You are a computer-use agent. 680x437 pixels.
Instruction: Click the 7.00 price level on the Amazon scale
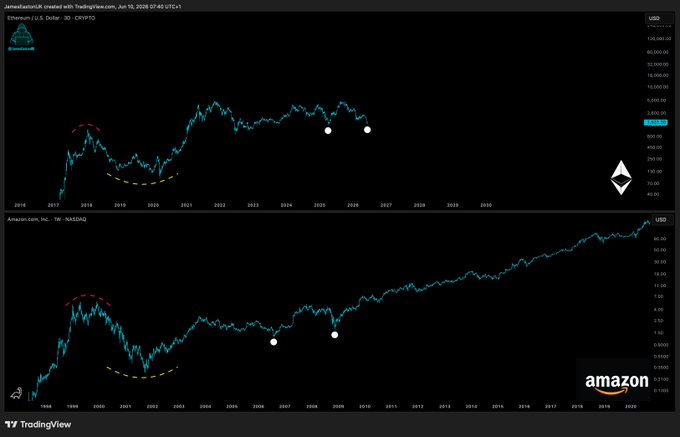[x=660, y=297]
